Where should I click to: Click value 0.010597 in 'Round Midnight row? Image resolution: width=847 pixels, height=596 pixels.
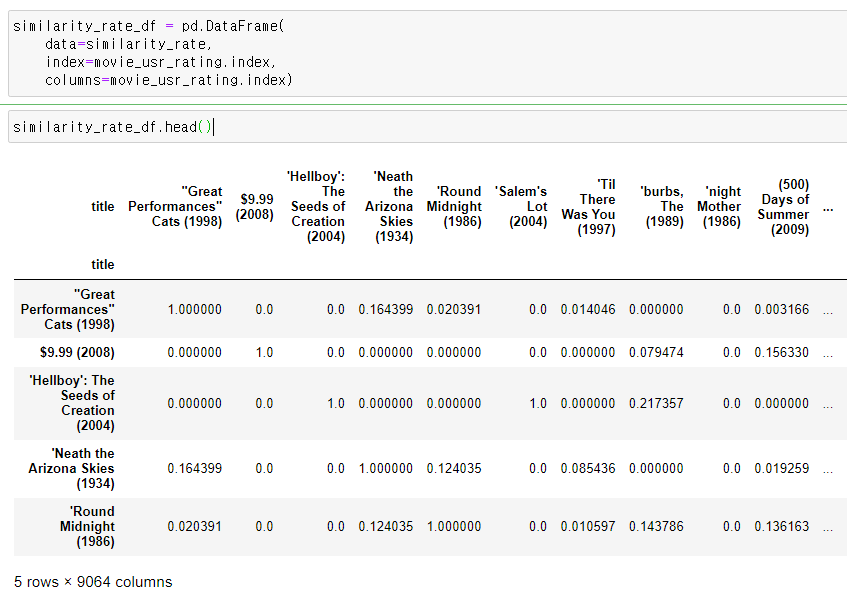pos(588,526)
